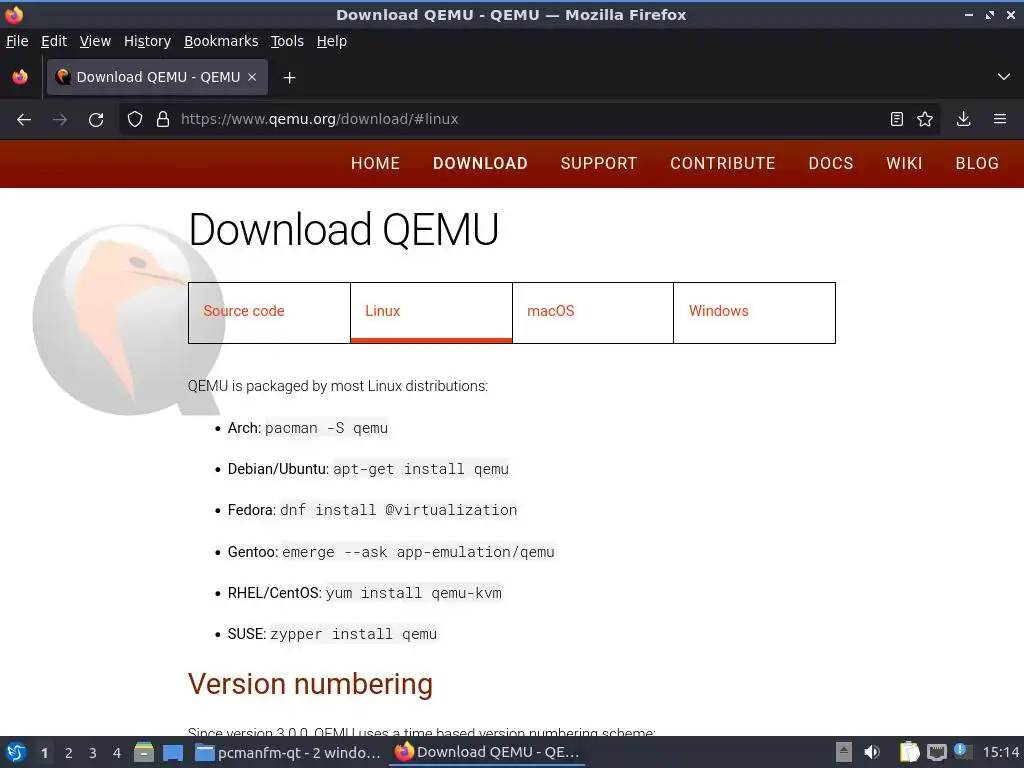Image resolution: width=1024 pixels, height=768 pixels.
Task: Open the CONTRIBUTE page link
Action: (723, 163)
